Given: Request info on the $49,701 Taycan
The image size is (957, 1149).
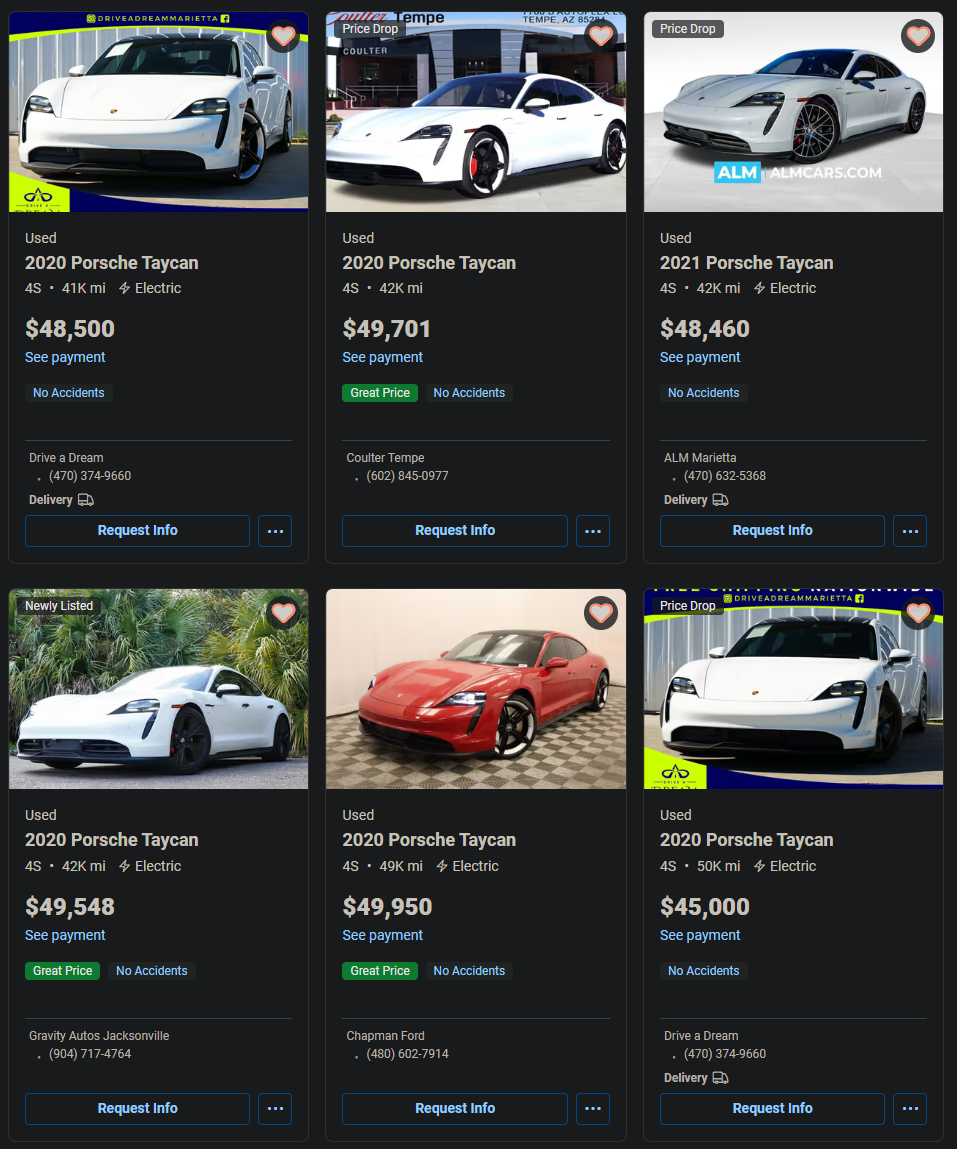Looking at the screenshot, I should tap(454, 531).
